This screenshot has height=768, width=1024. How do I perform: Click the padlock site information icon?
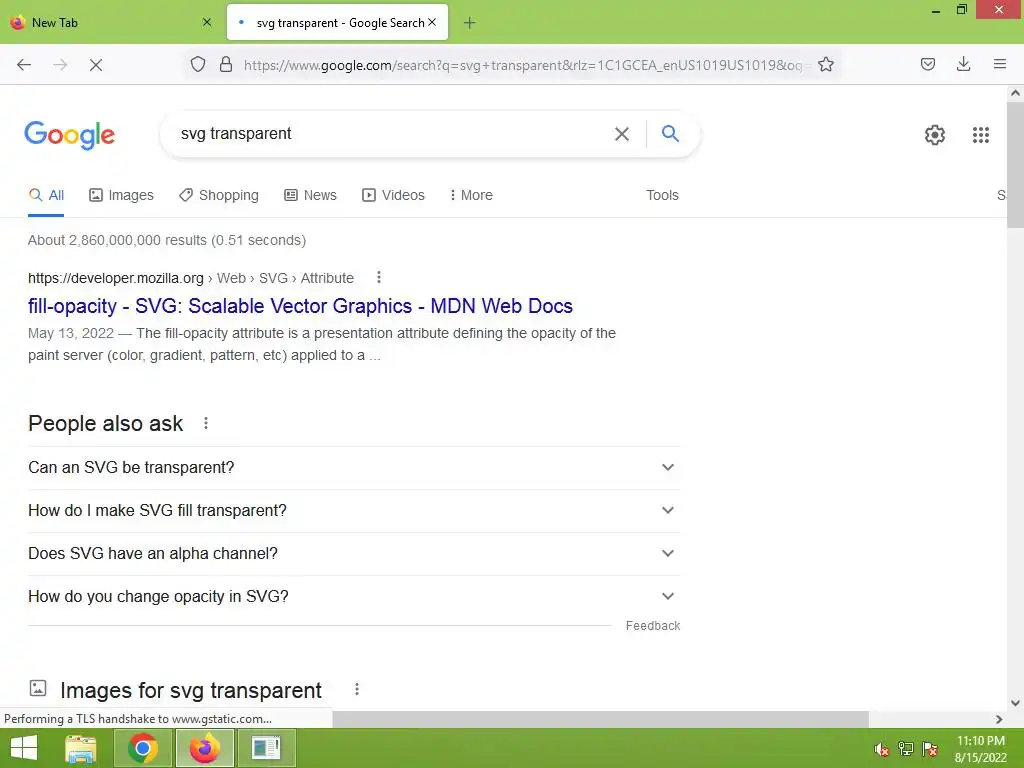pyautogui.click(x=226, y=65)
